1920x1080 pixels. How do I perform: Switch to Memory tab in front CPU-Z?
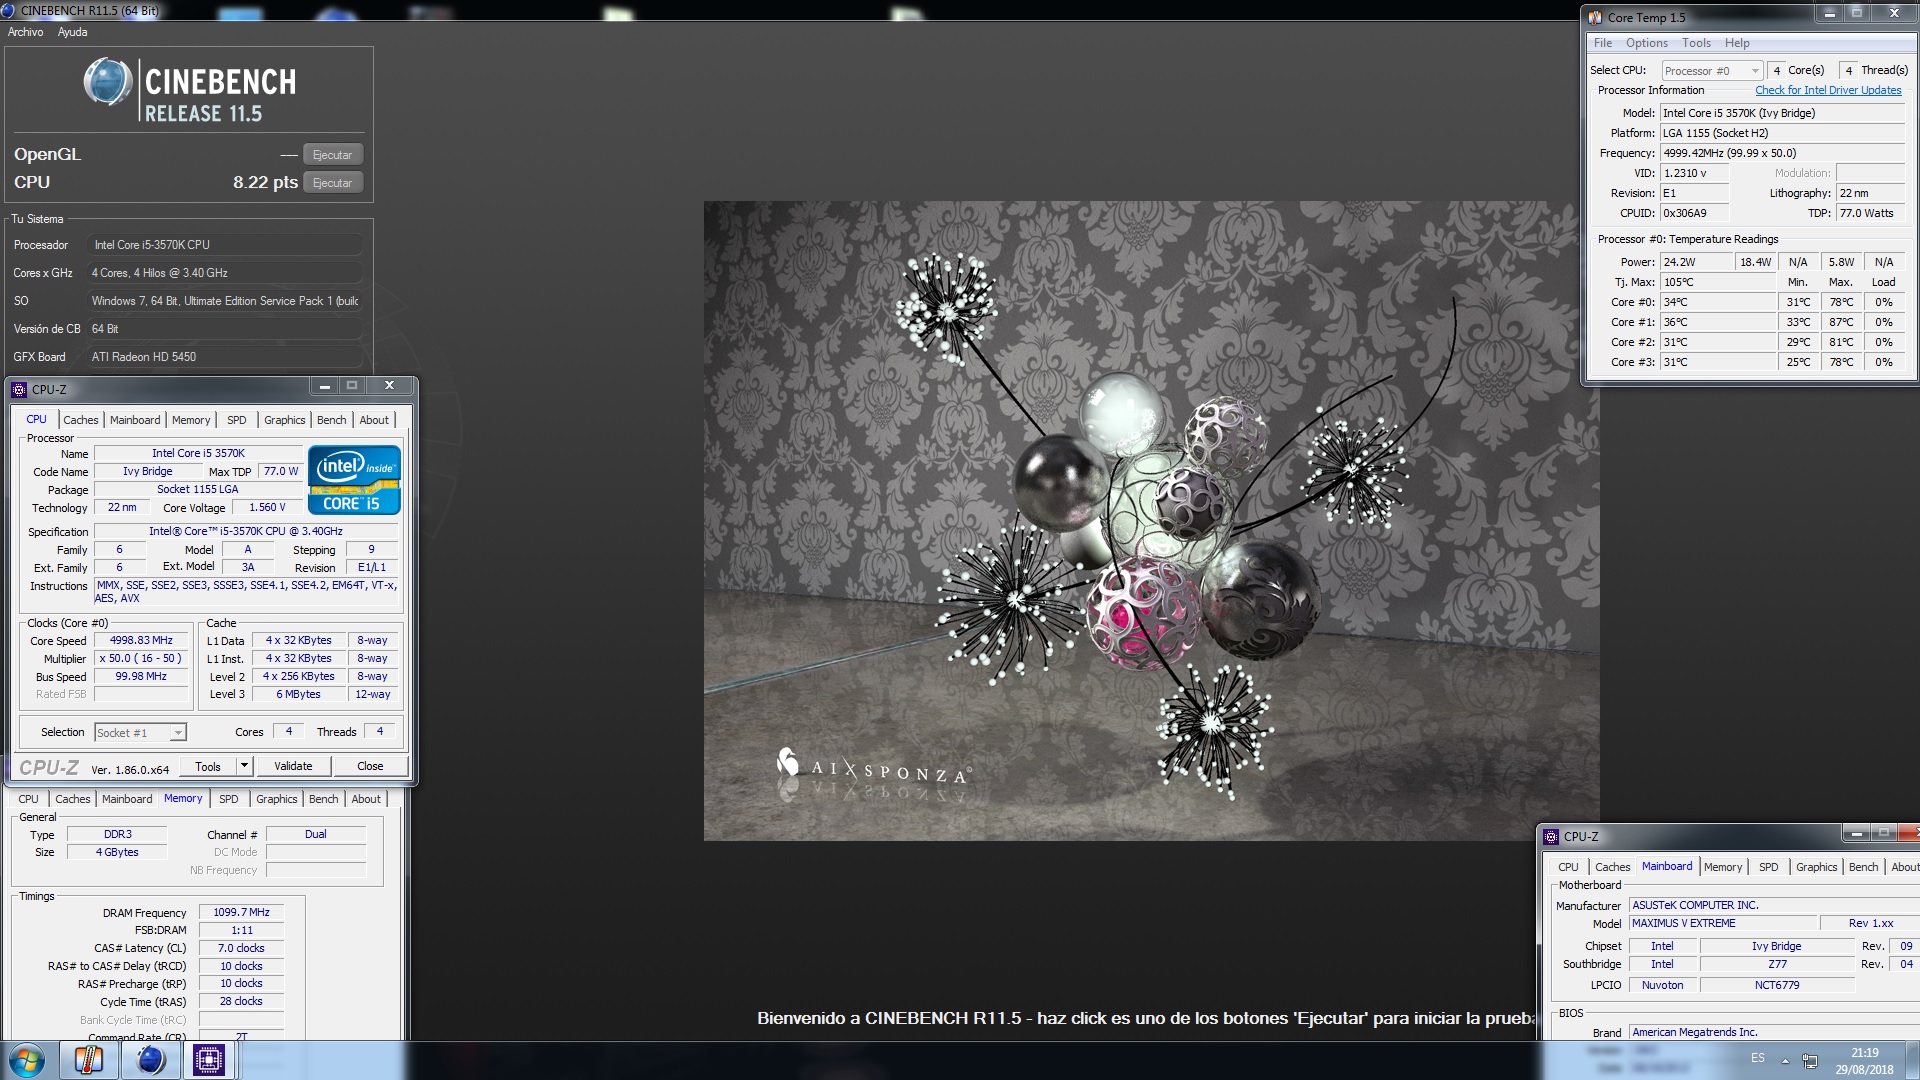191,420
